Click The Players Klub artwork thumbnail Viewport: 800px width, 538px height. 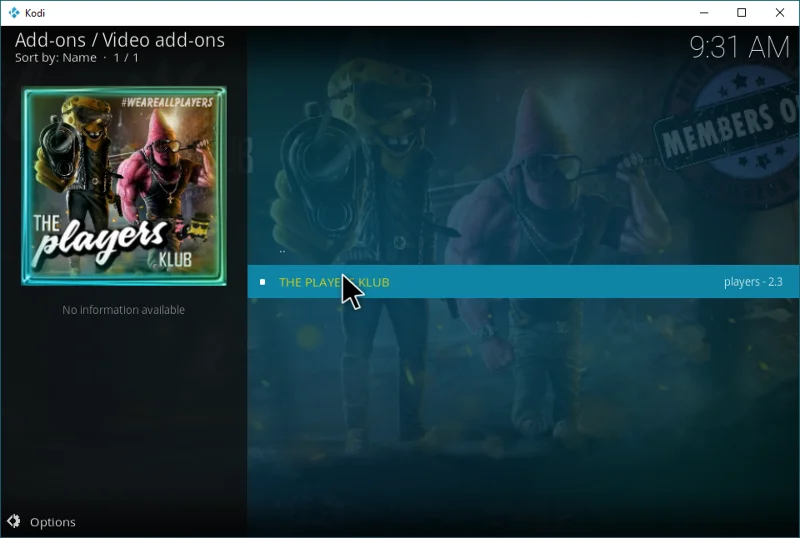click(124, 186)
